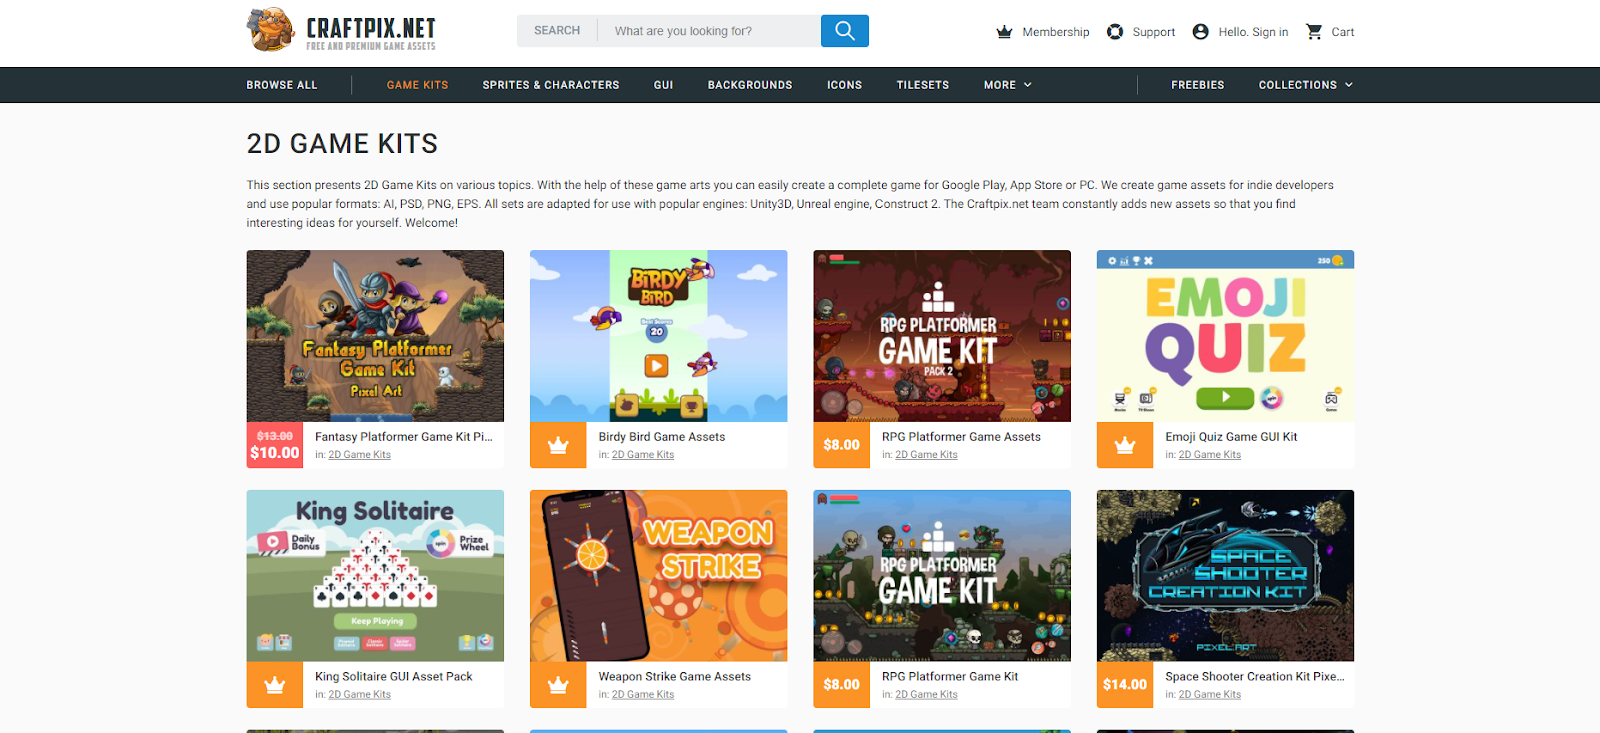Open the Support link
This screenshot has width=1600, height=733.
coord(1154,32)
